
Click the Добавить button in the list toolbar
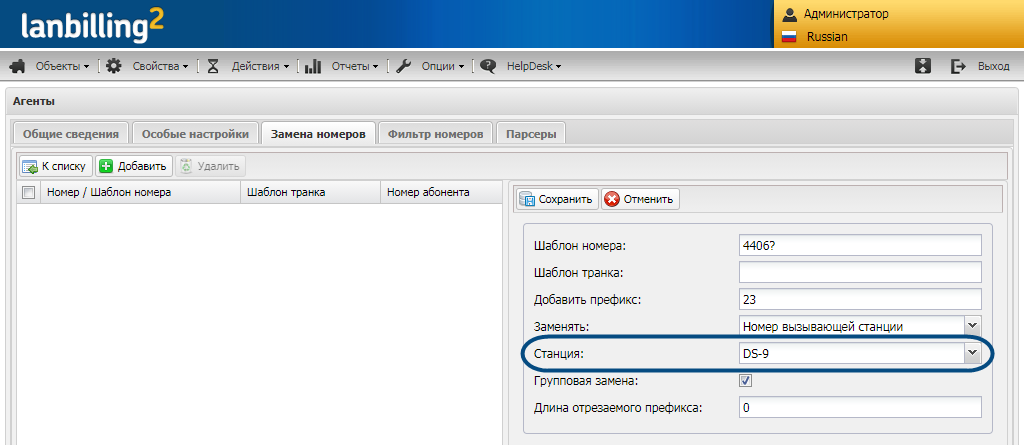(x=134, y=166)
